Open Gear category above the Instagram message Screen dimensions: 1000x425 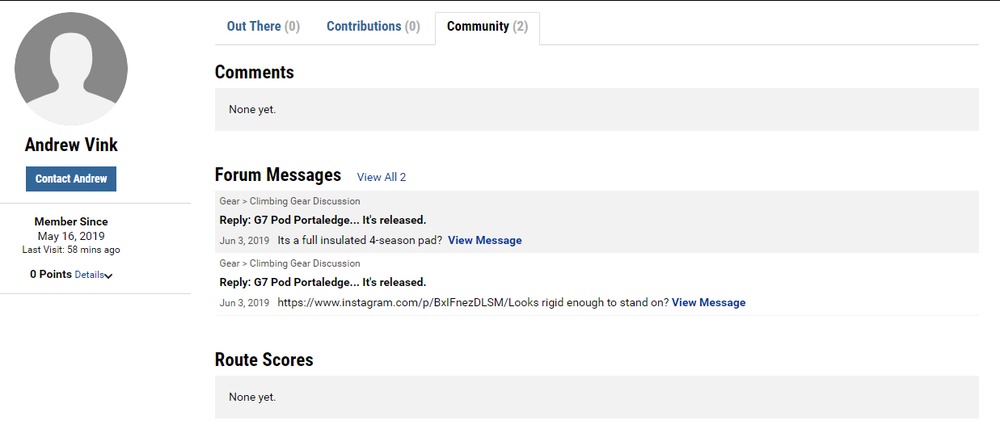point(229,263)
